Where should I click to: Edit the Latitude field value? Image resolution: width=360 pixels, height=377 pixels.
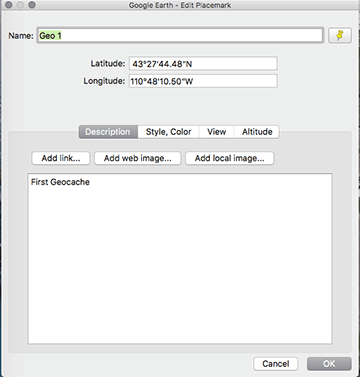(203, 64)
